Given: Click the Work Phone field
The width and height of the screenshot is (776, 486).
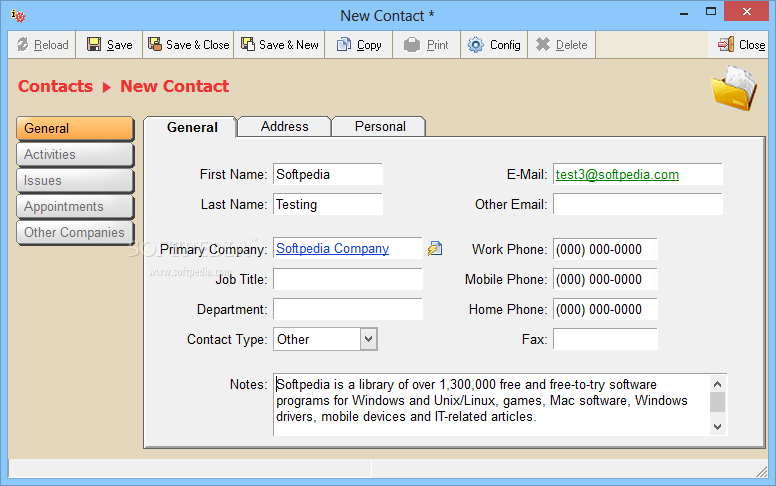Looking at the screenshot, I should click(605, 249).
